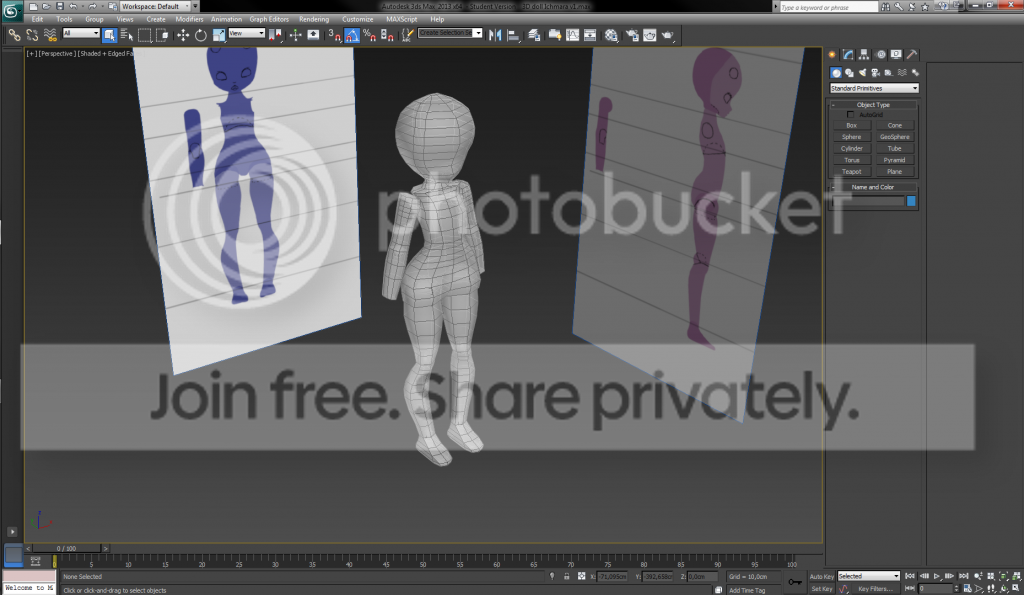The image size is (1024, 595).
Task: Select the Select and Move tool
Action: point(183,35)
